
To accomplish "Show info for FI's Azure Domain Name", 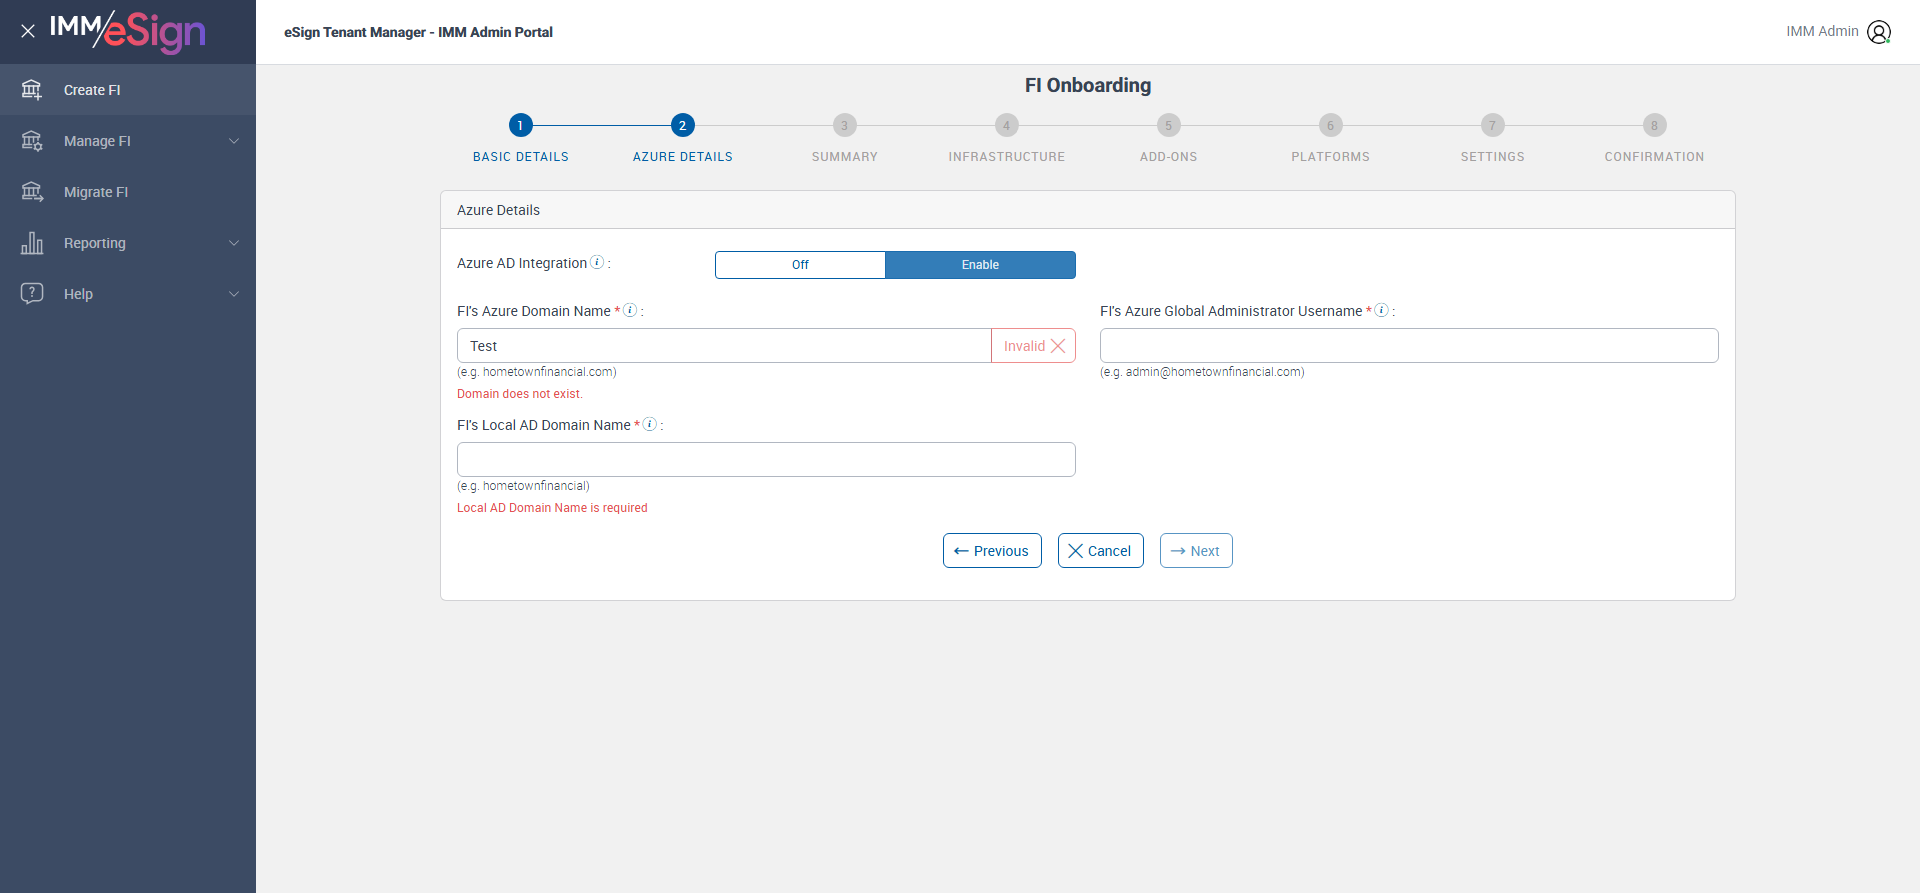I will 630,310.
